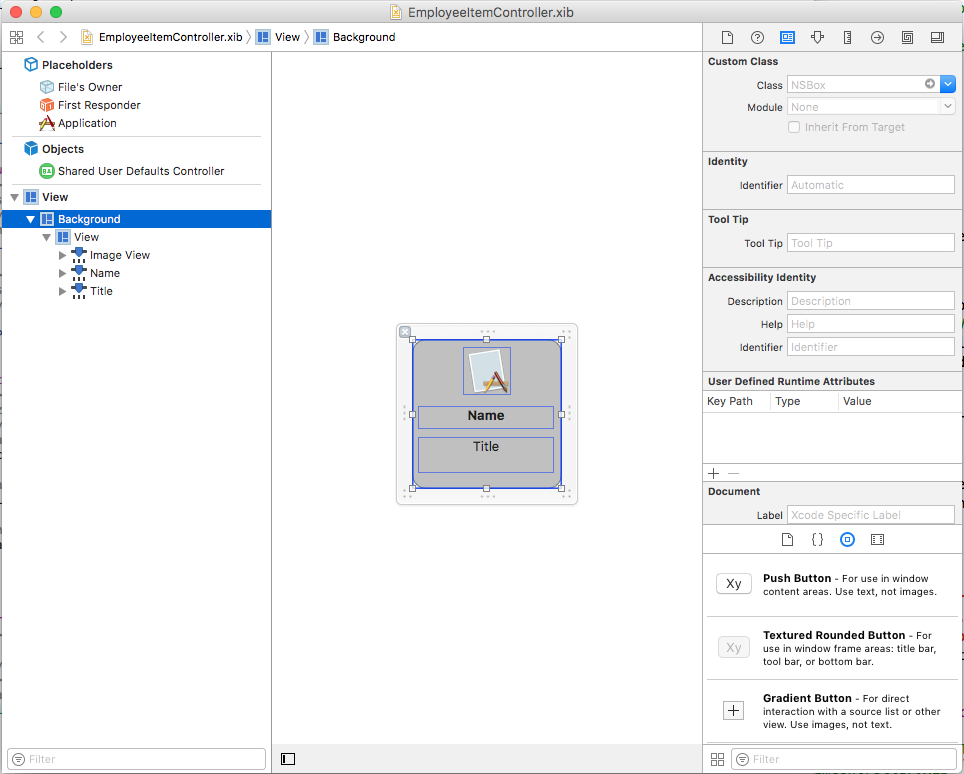
Task: Add a user defined runtime attribute
Action: [713, 473]
